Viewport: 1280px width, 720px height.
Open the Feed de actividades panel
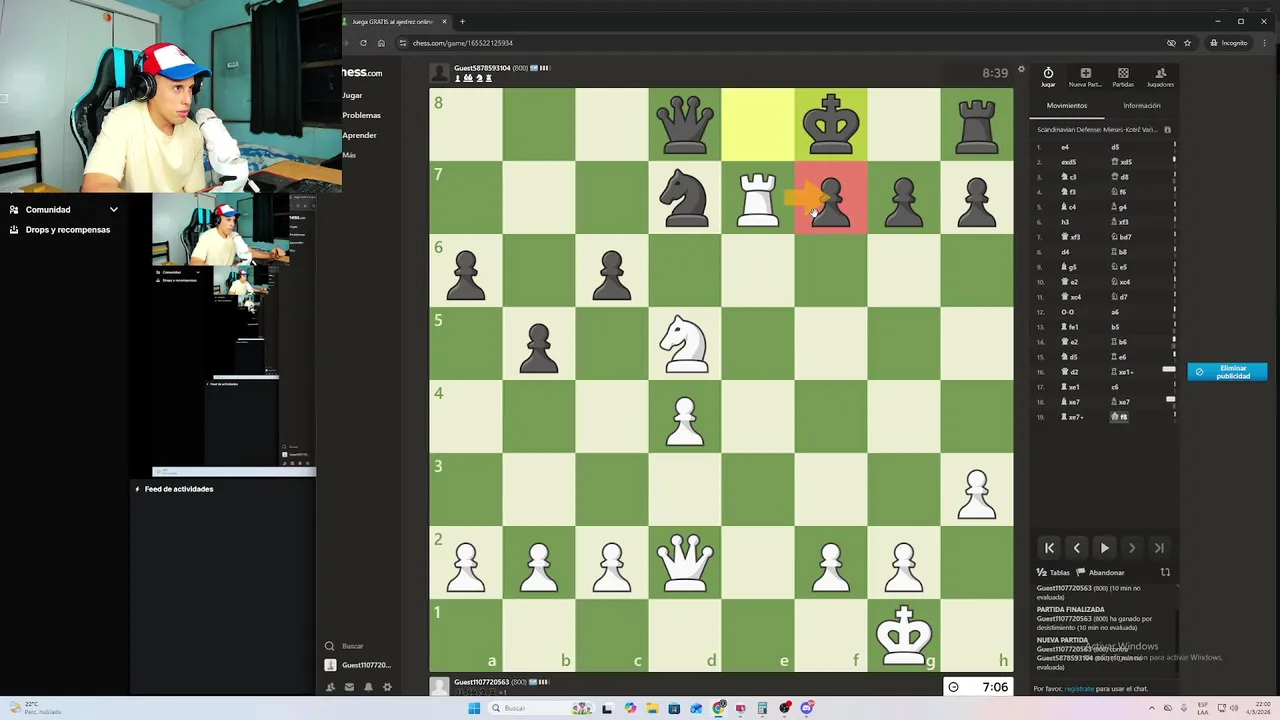(x=174, y=489)
